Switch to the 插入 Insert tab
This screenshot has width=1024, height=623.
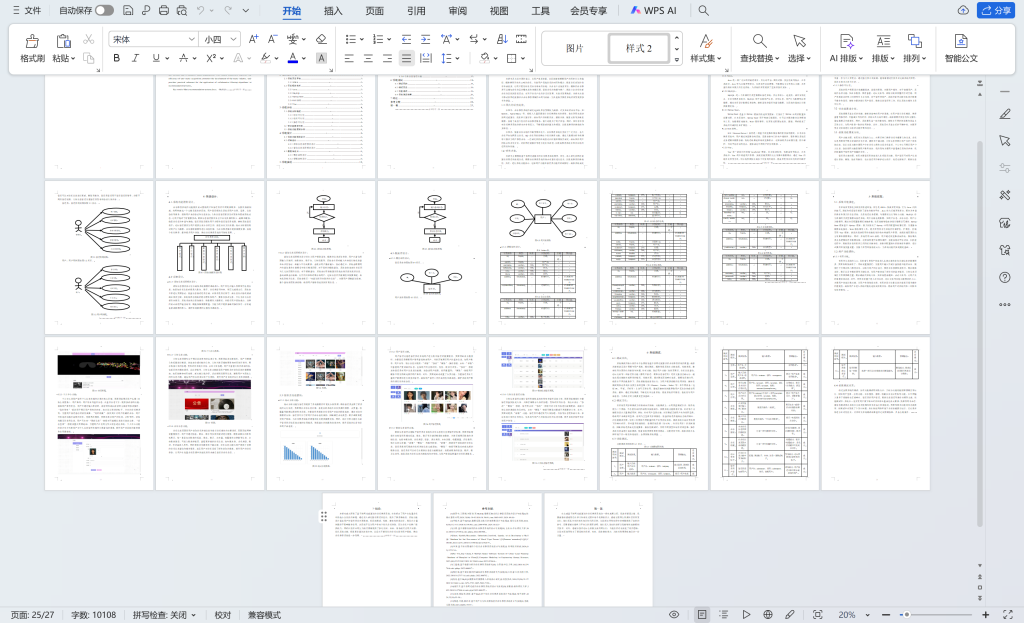point(333,10)
